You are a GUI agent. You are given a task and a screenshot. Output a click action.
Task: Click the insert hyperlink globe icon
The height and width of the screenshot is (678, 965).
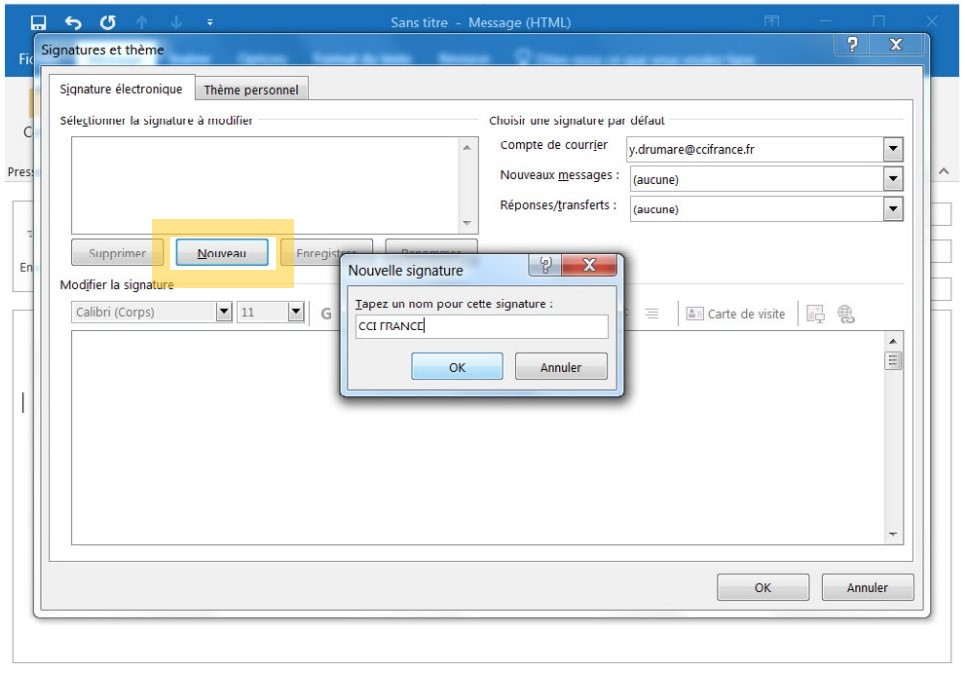click(x=846, y=314)
